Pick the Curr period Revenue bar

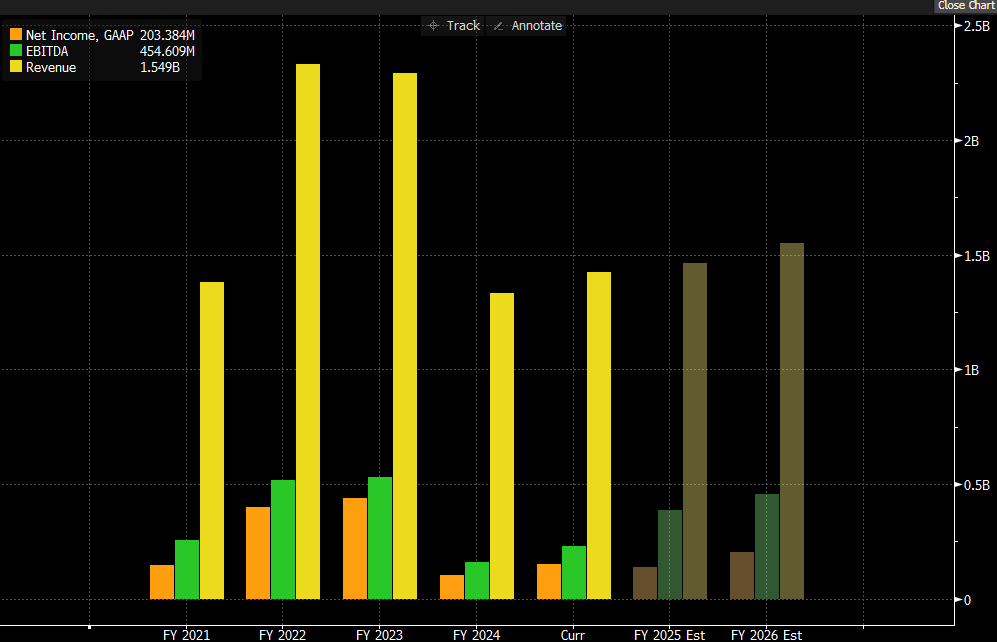599,435
